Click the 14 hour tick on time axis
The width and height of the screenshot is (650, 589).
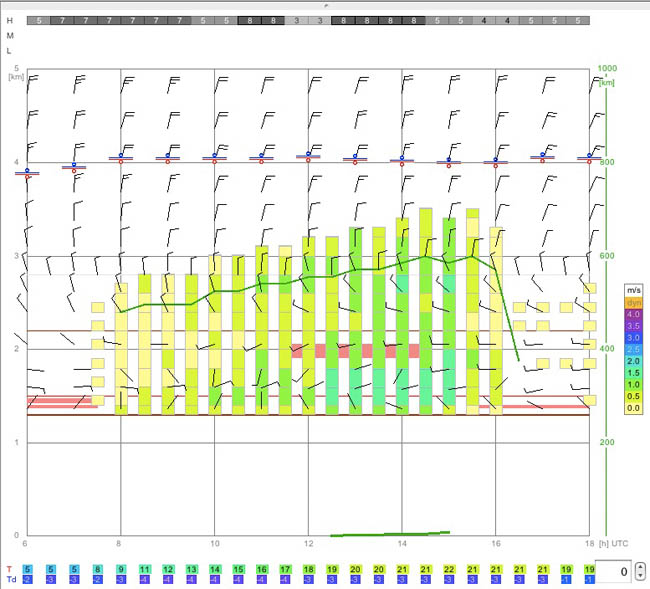point(402,544)
